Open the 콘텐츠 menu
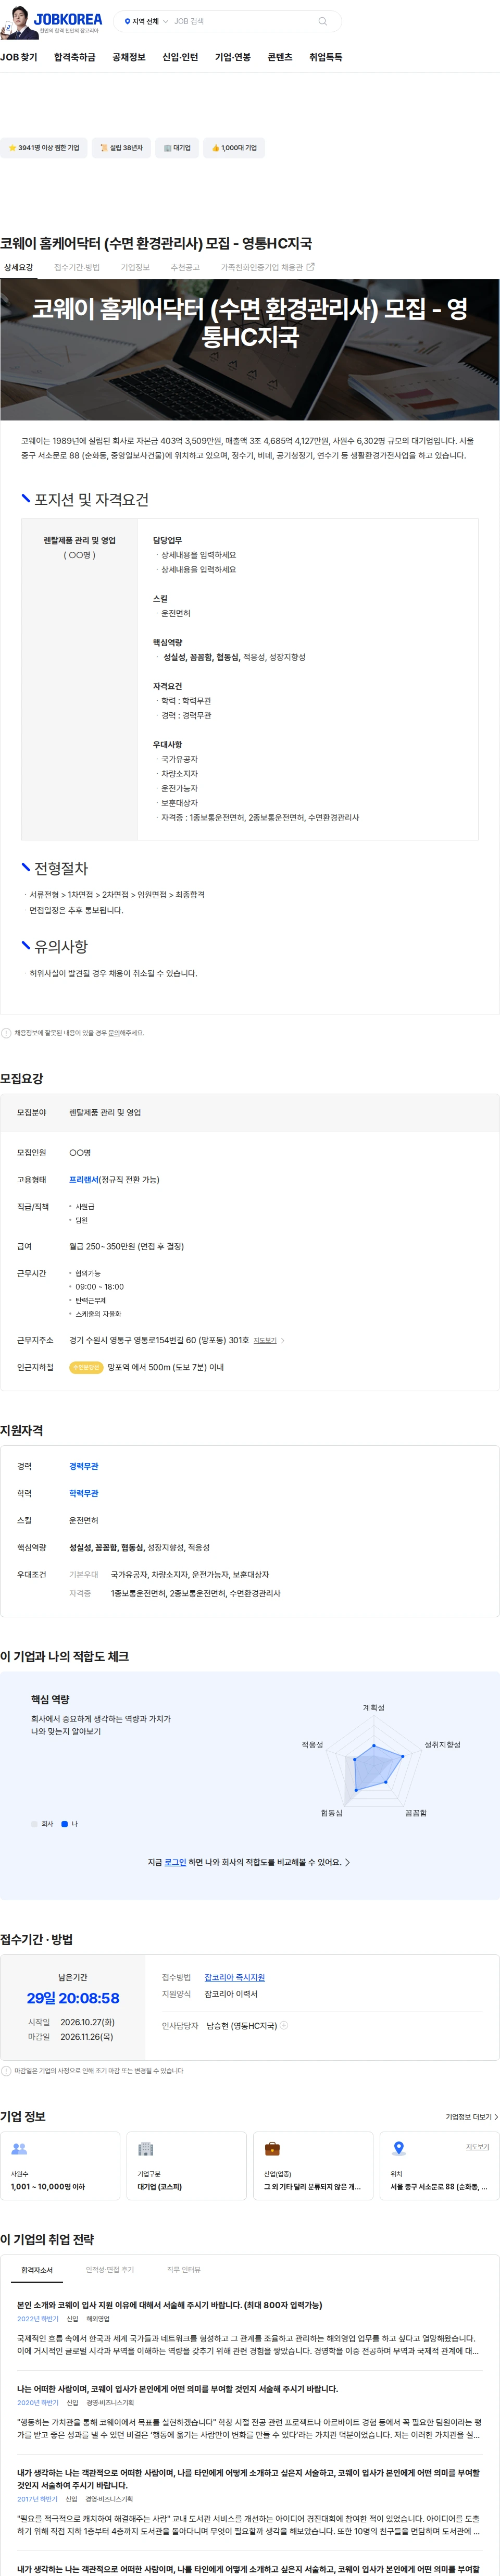This screenshot has height=2576, width=500. [x=280, y=58]
